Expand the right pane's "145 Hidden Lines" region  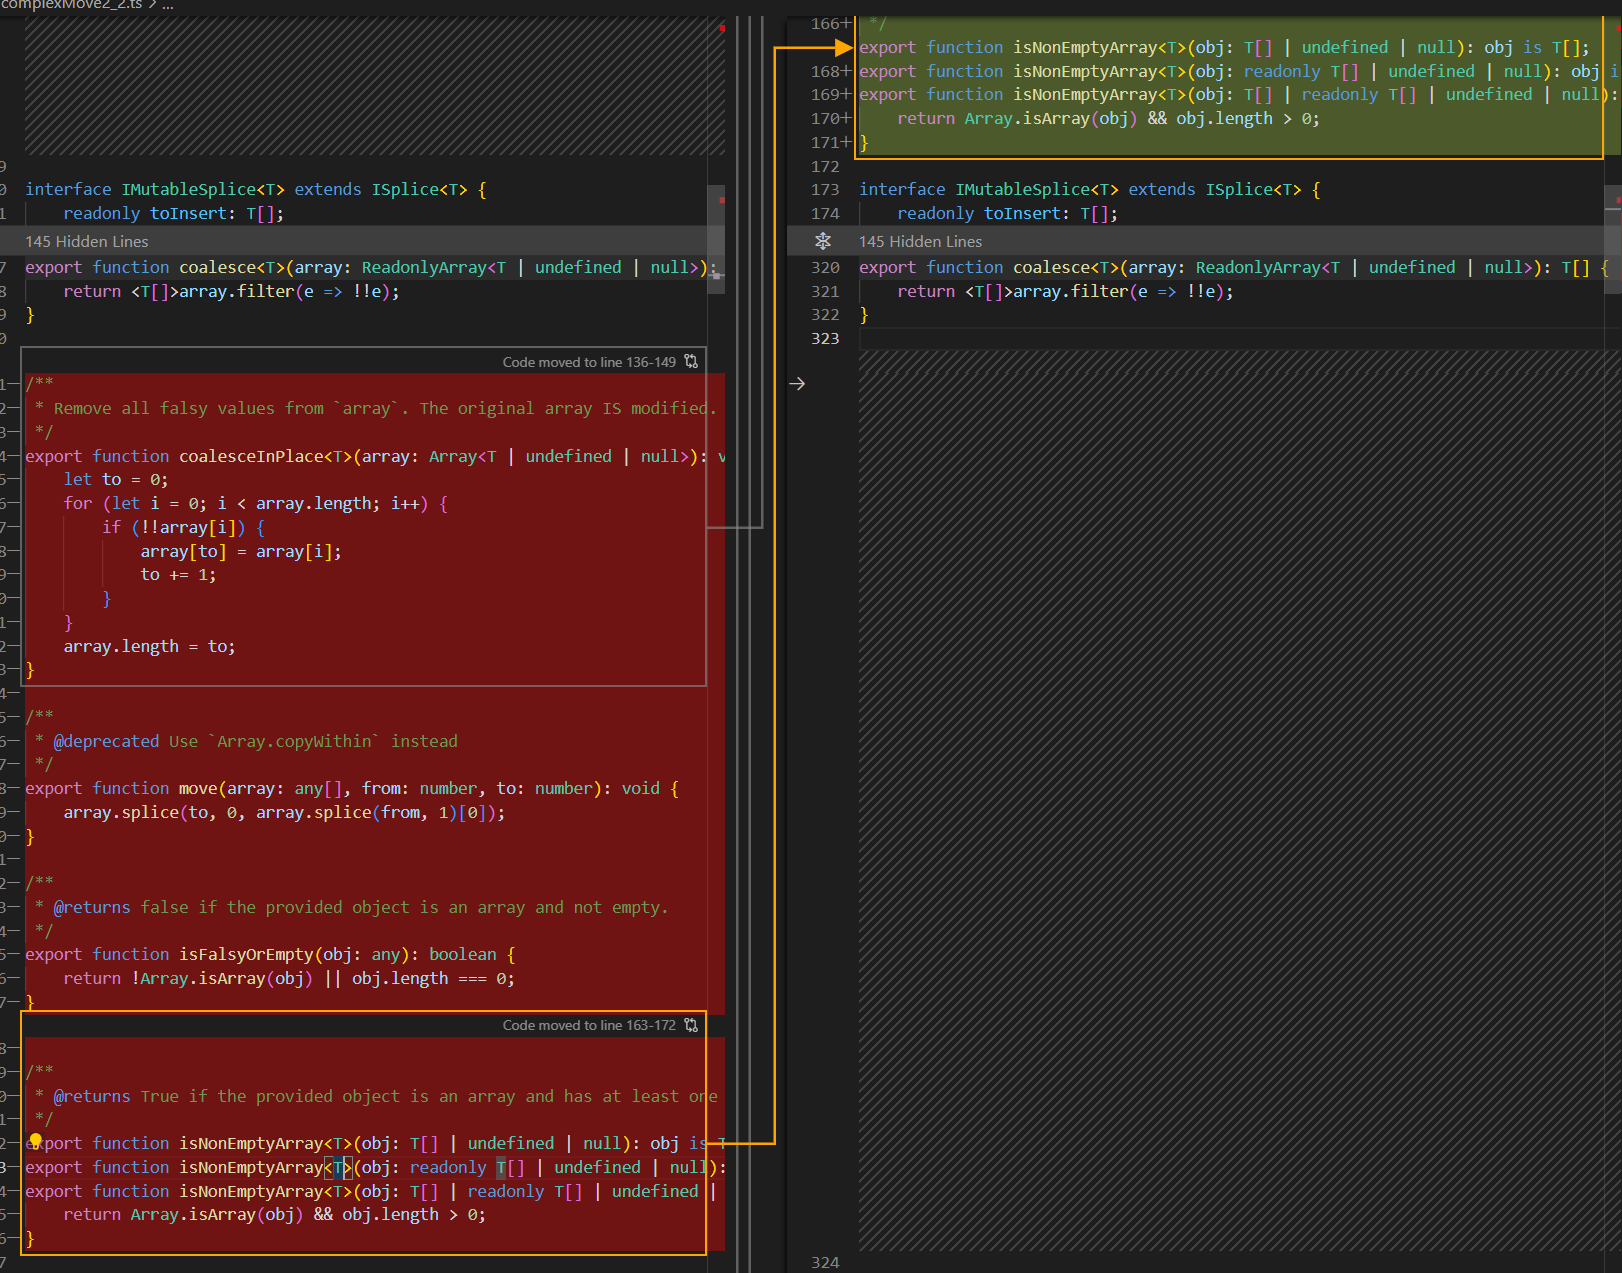click(920, 241)
